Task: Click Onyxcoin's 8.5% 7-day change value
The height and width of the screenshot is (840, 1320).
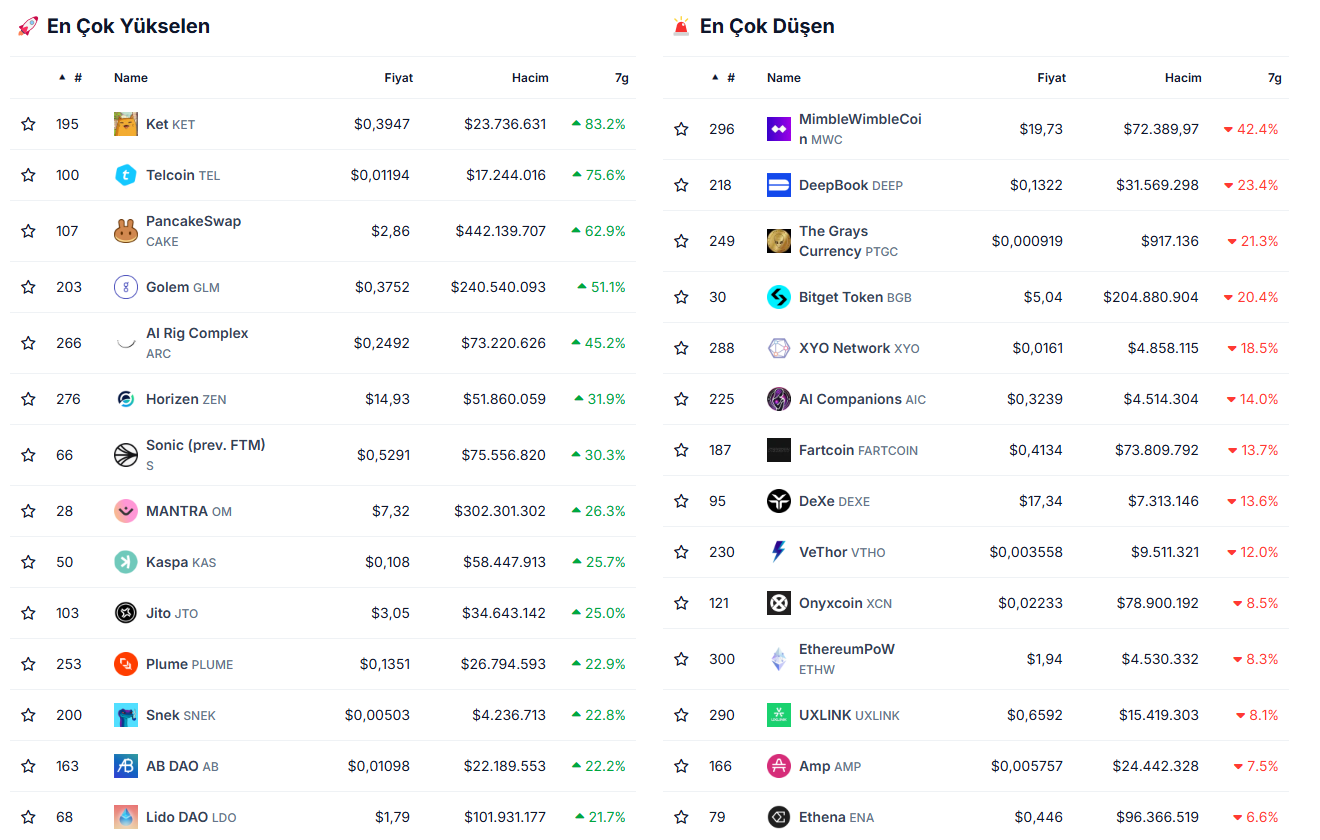Action: 1261,603
